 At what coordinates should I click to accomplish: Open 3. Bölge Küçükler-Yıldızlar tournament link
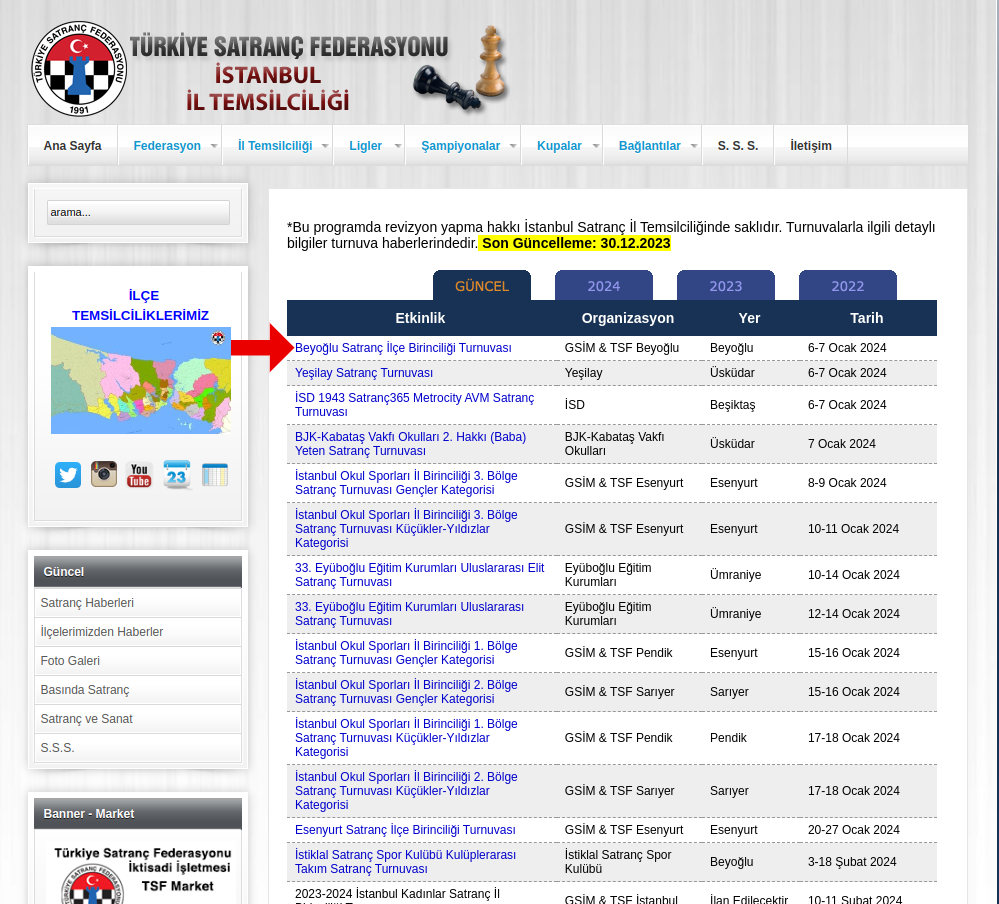(x=406, y=528)
